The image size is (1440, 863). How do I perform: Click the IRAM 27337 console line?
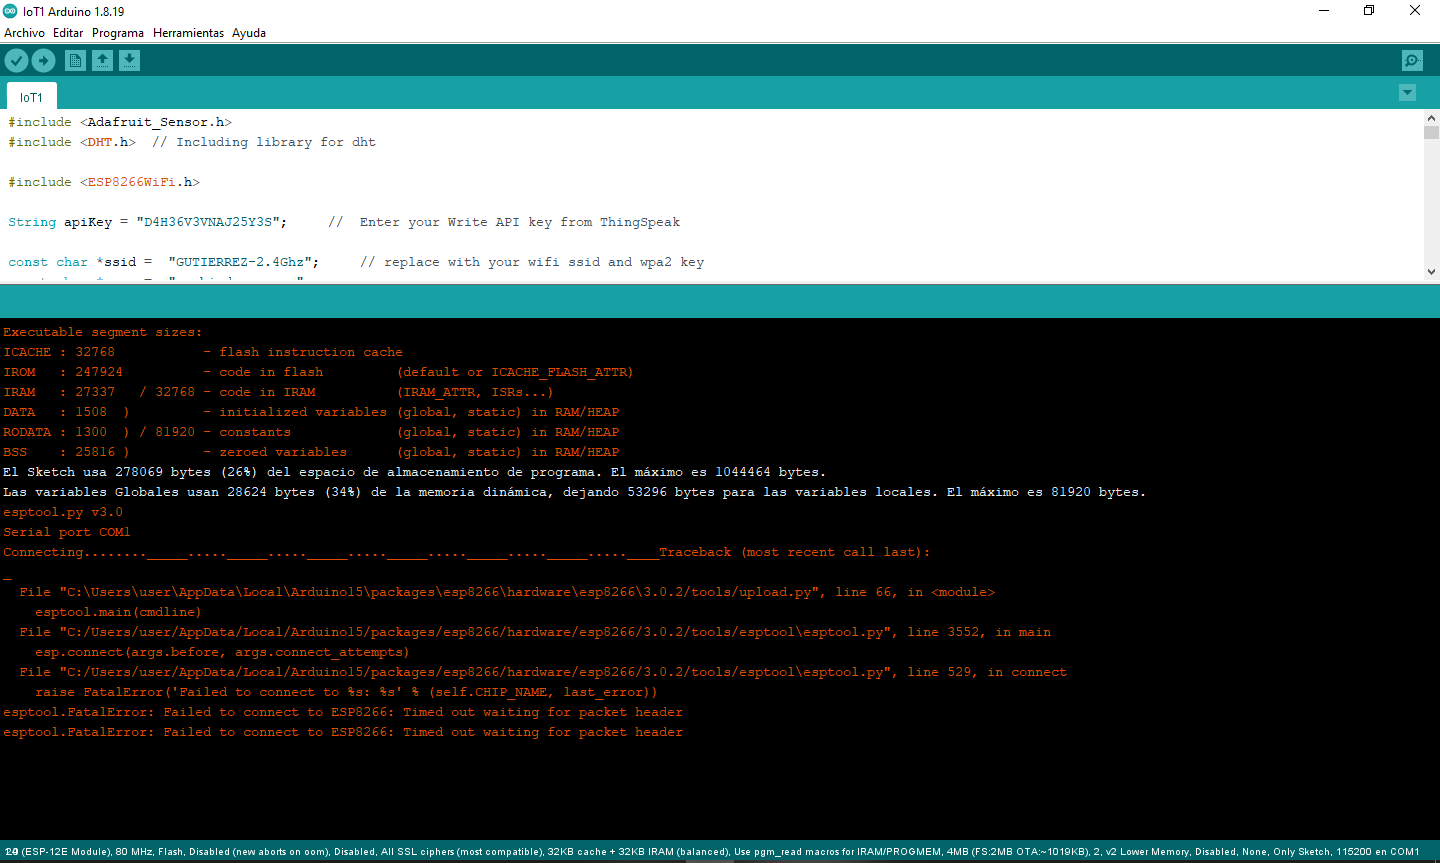click(x=278, y=392)
